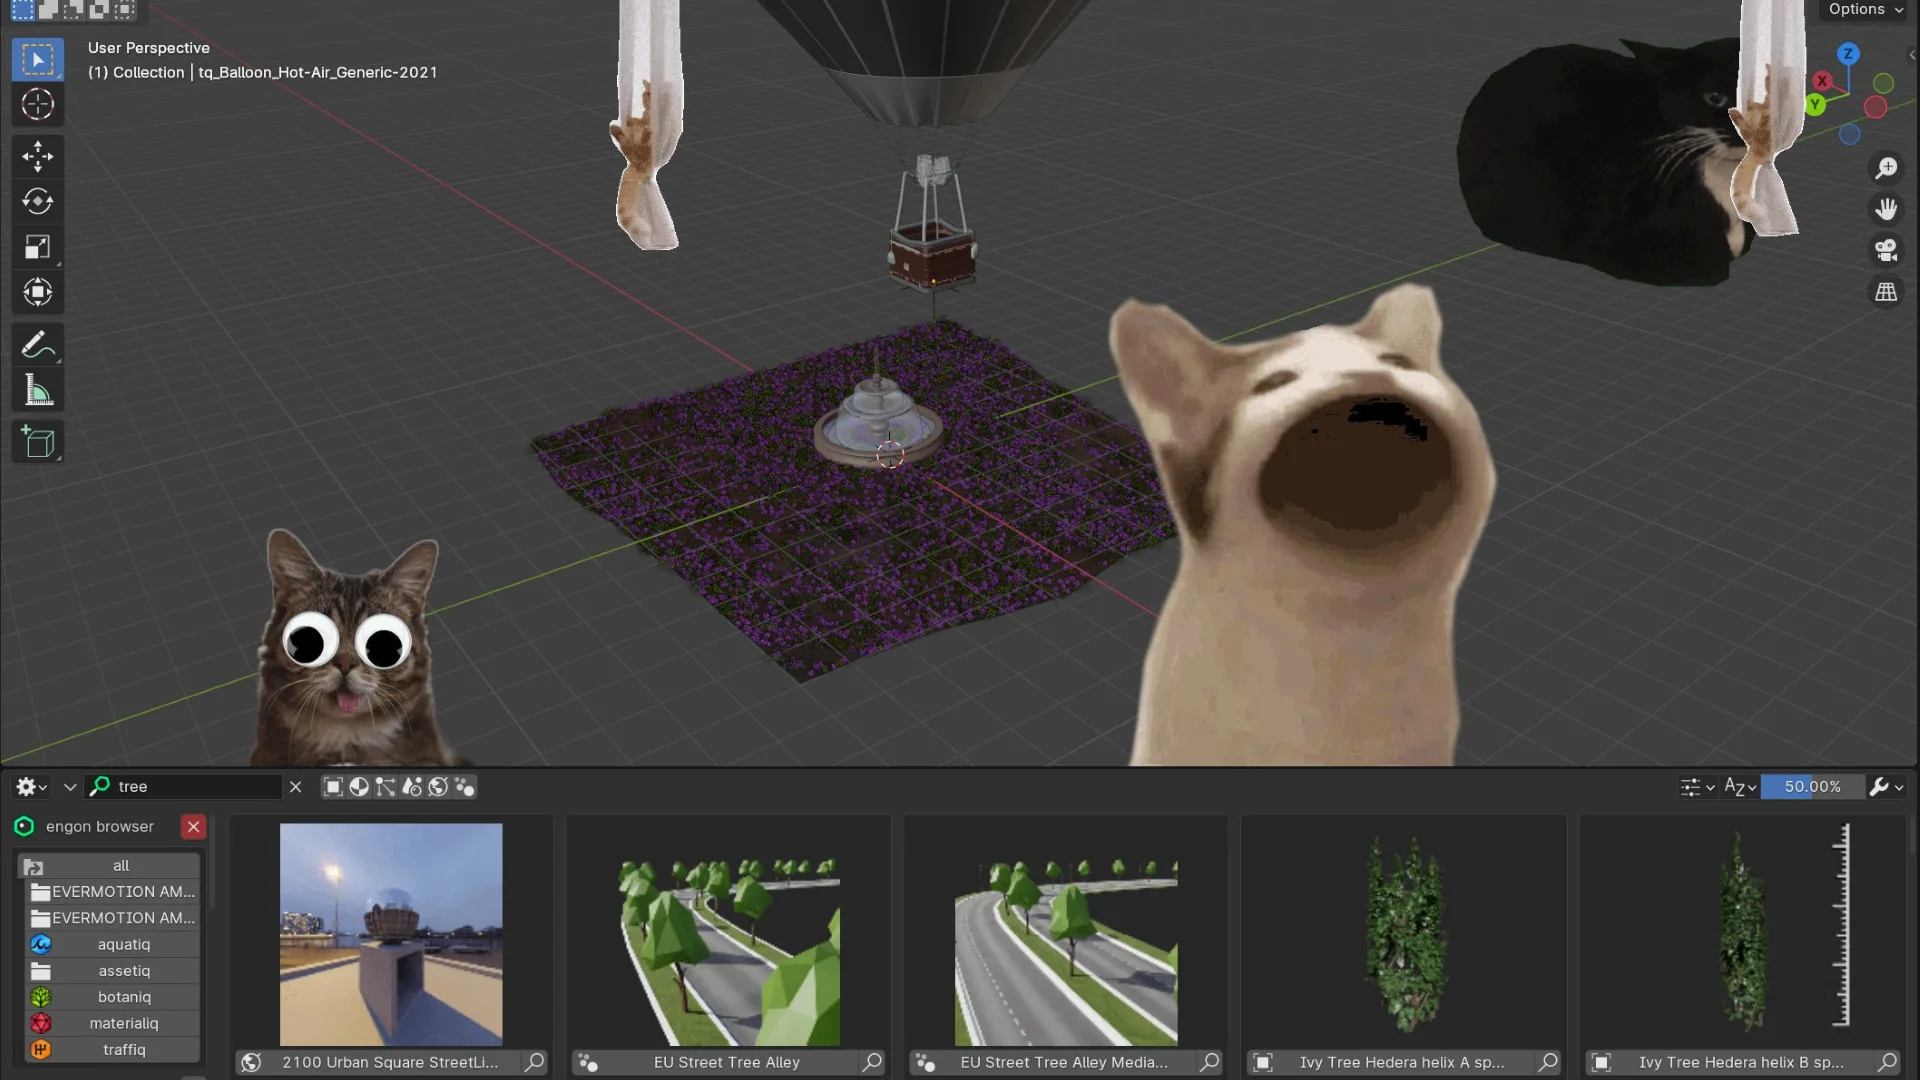Select the 3D Cursor tool
Screen dimensions: 1920x1080
point(38,104)
